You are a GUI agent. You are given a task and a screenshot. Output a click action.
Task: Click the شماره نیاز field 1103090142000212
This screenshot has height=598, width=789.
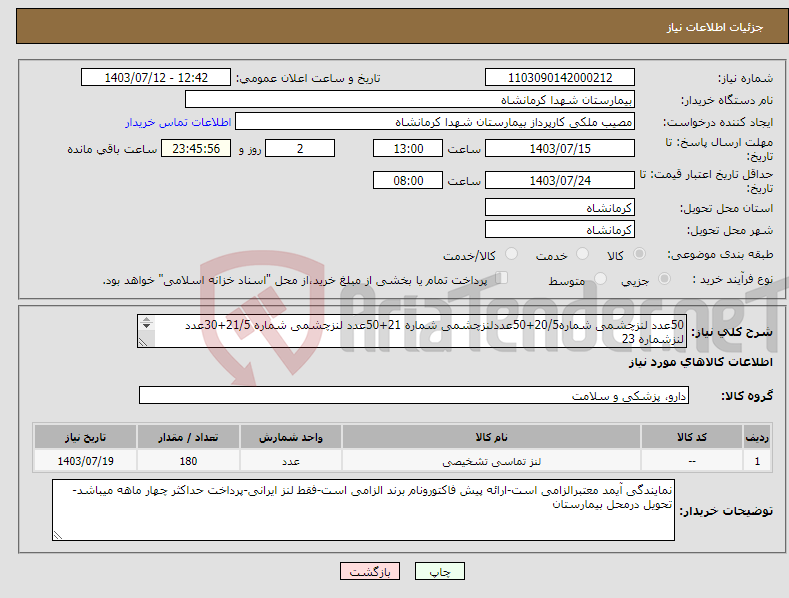point(560,78)
